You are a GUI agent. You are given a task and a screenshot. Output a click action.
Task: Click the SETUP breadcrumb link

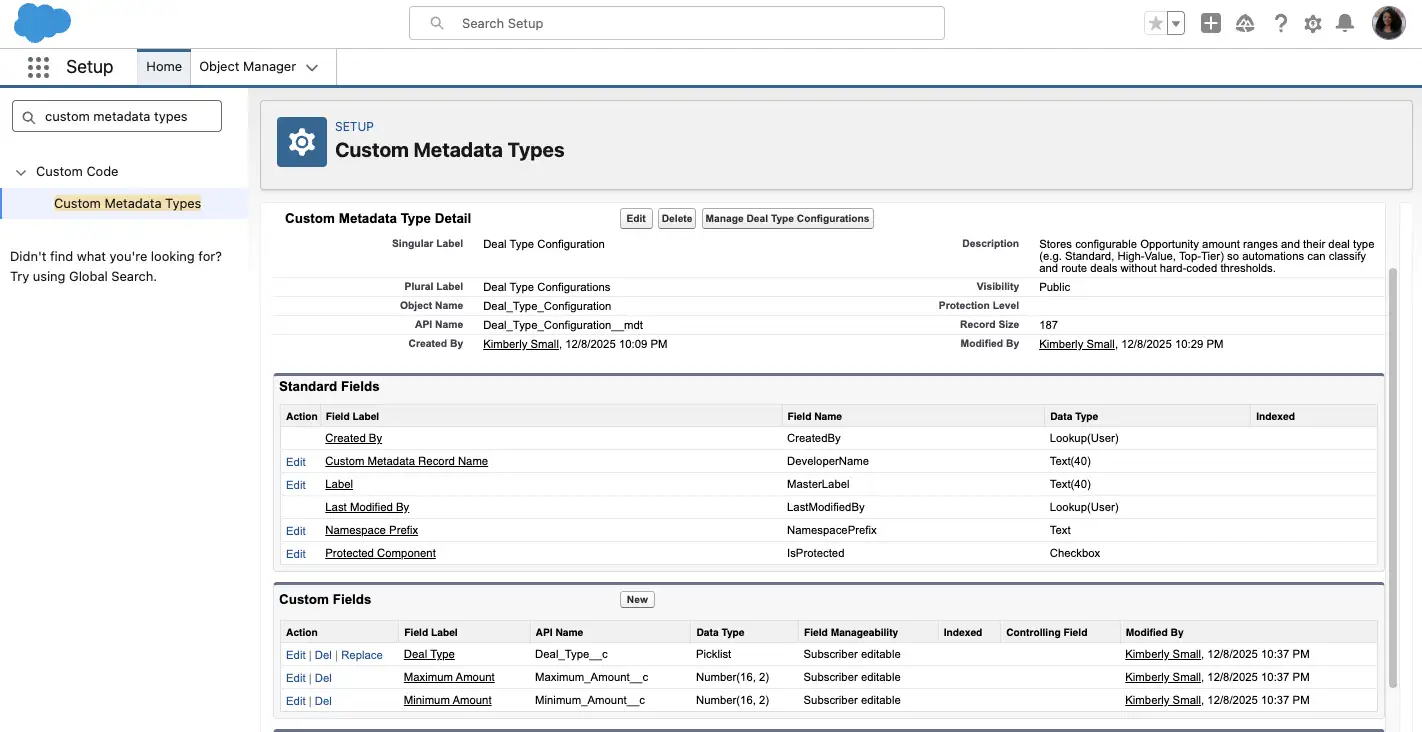354,127
